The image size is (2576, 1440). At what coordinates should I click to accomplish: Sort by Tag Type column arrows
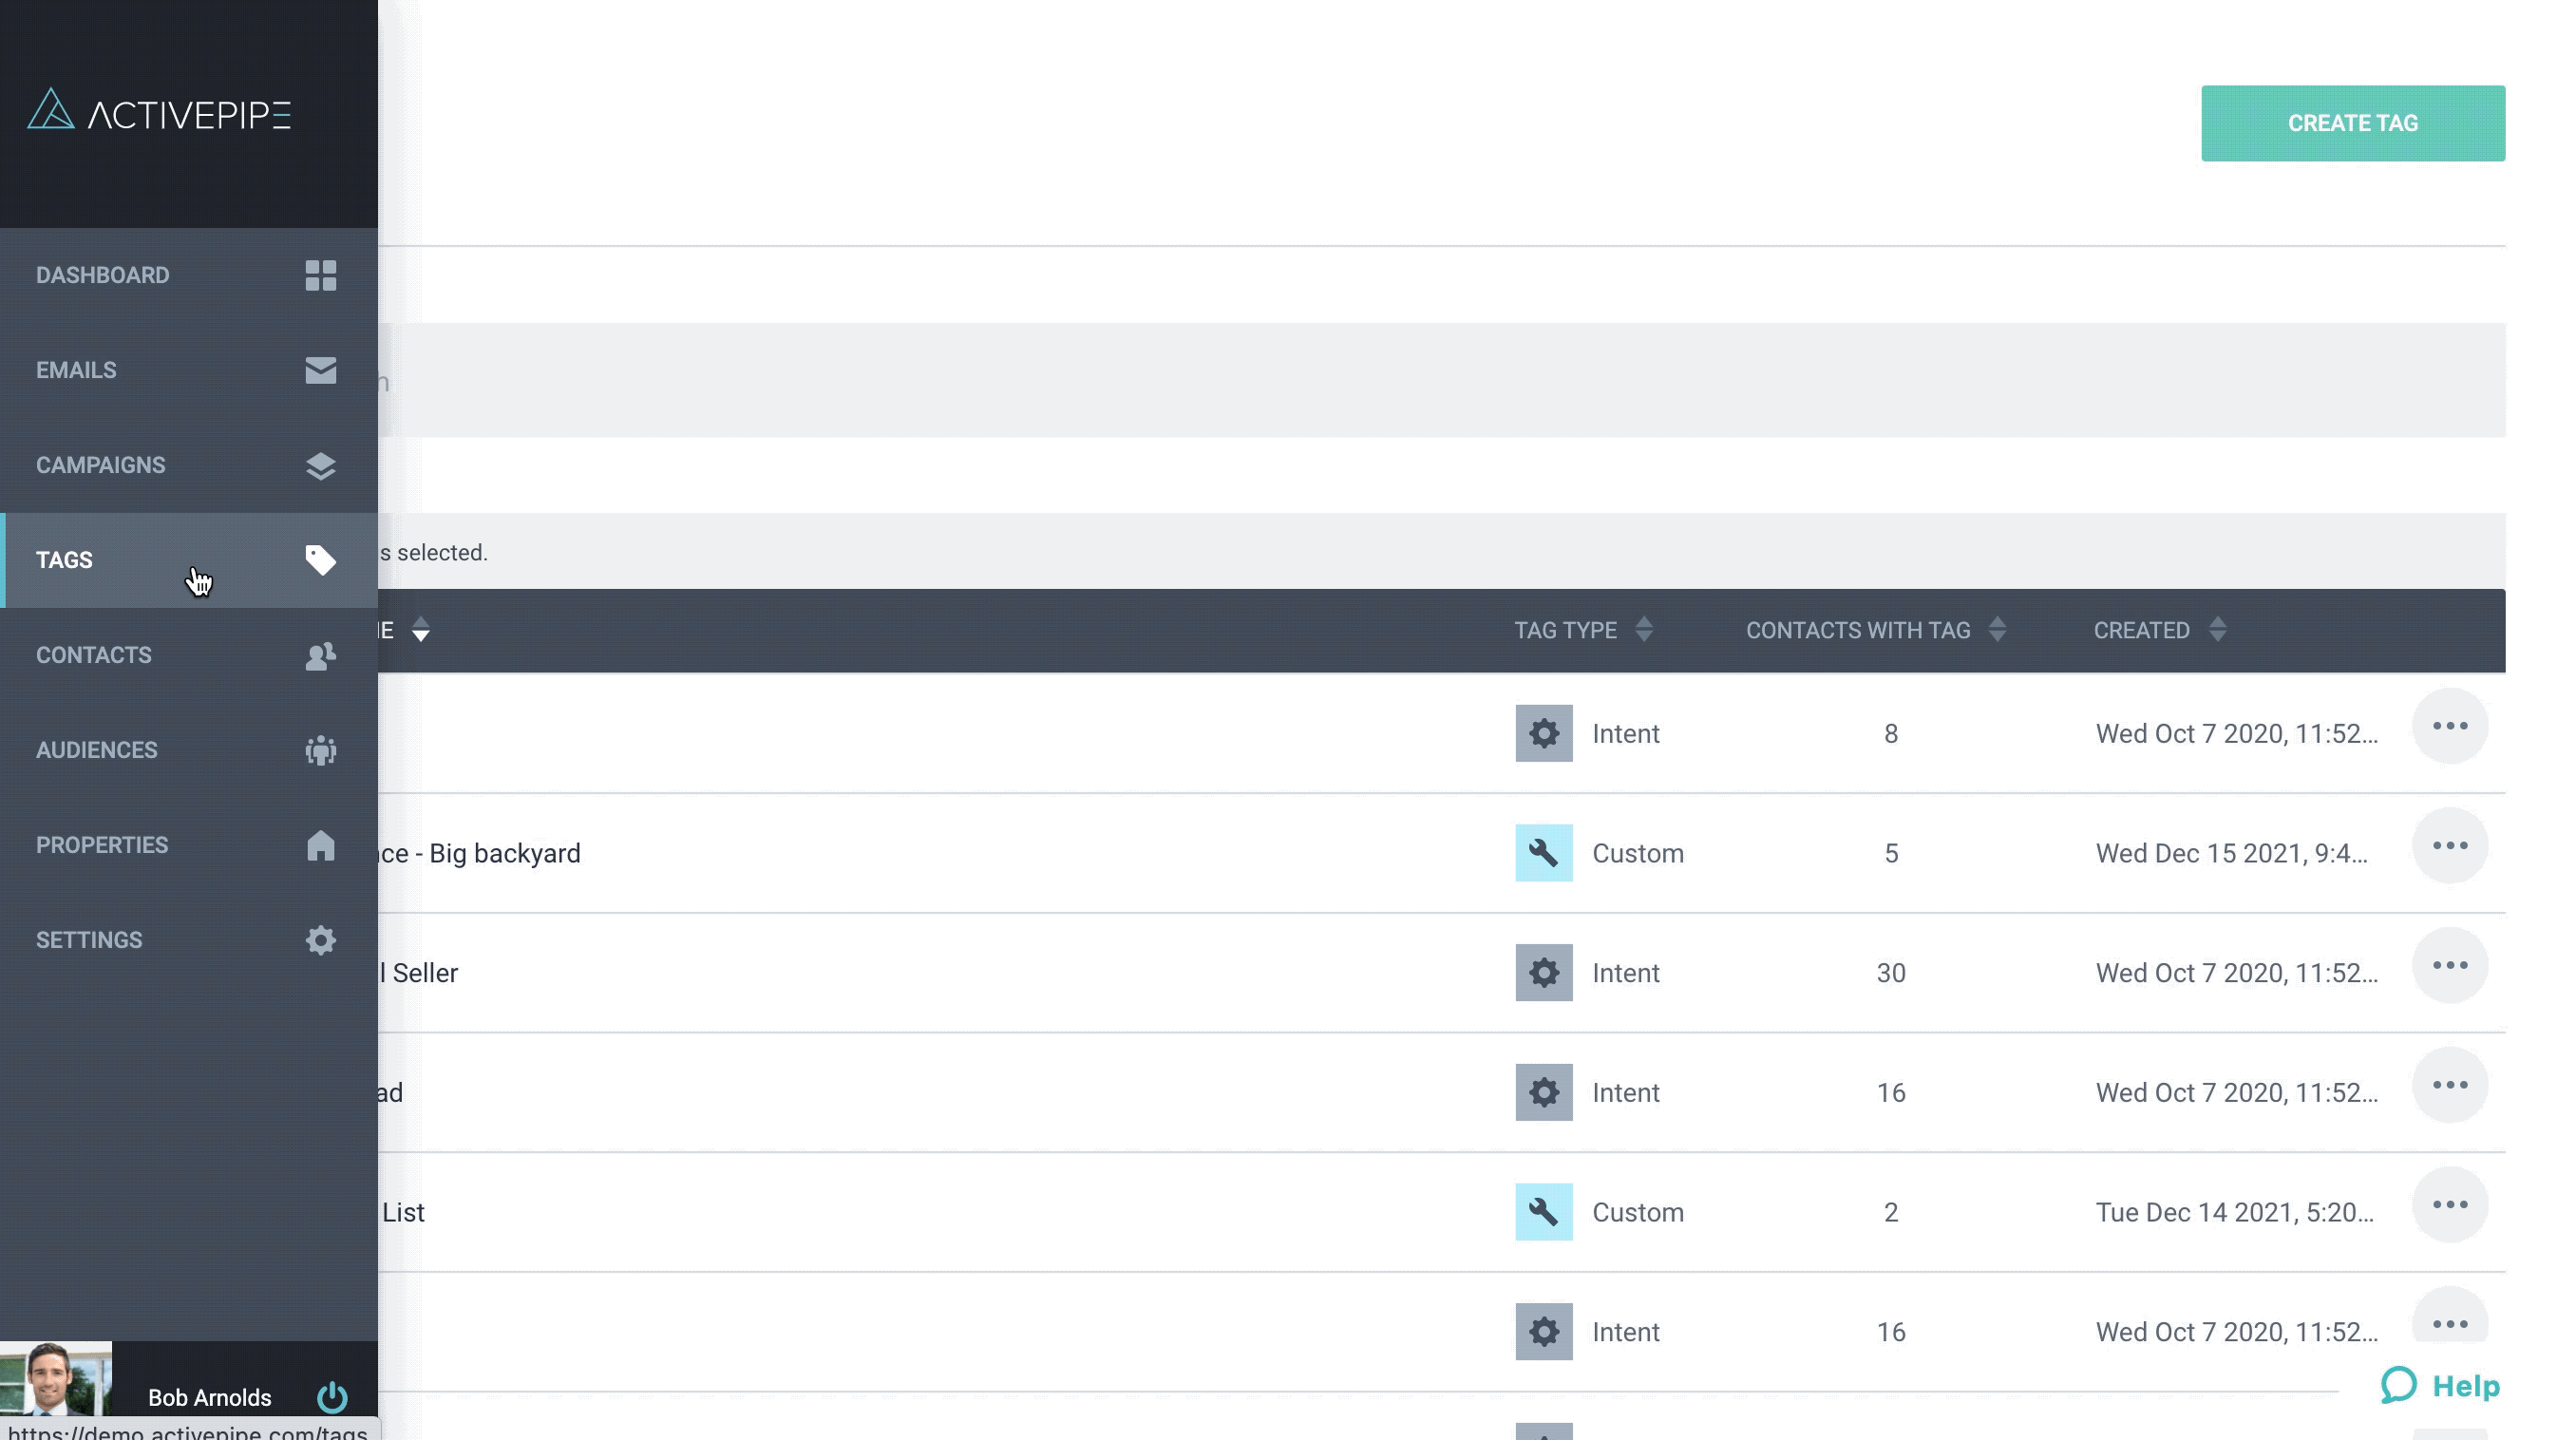point(1644,630)
